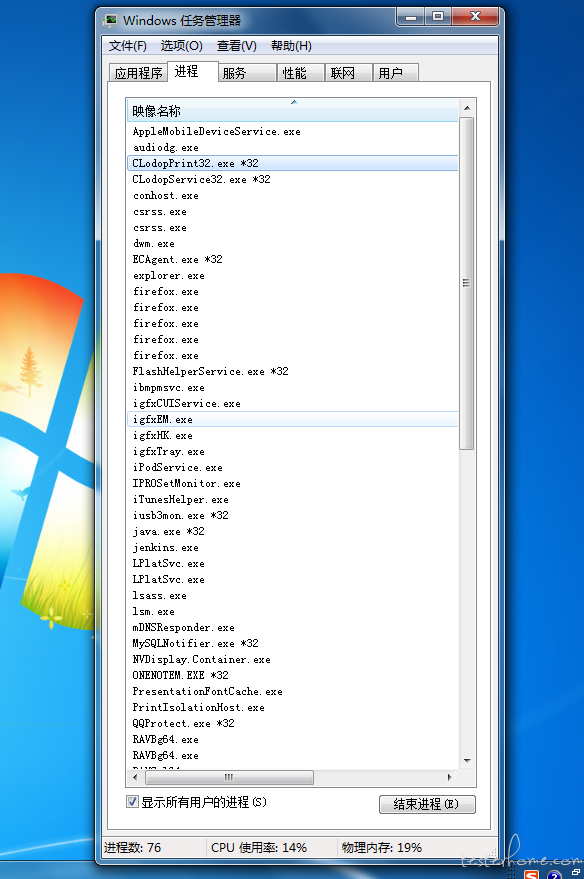The height and width of the screenshot is (879, 584).
Task: Select conhost.exe process row
Action: [x=292, y=196]
